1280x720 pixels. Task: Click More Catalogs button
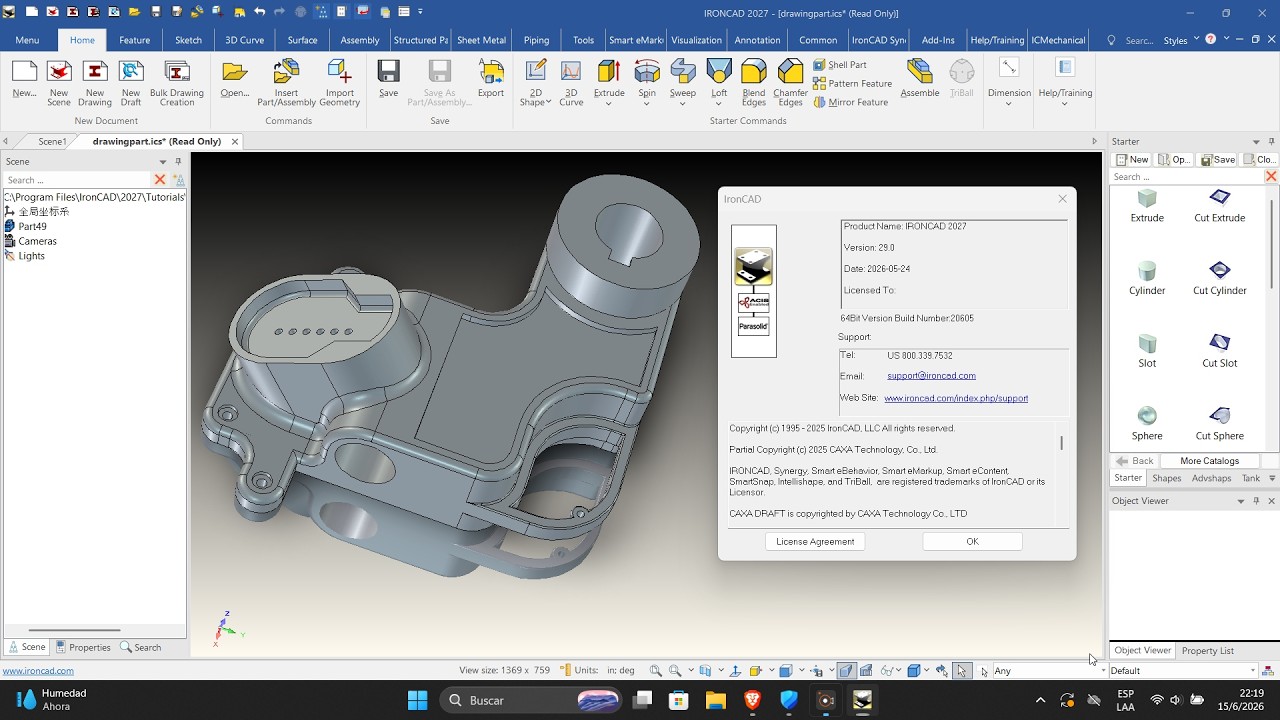[1209, 461]
